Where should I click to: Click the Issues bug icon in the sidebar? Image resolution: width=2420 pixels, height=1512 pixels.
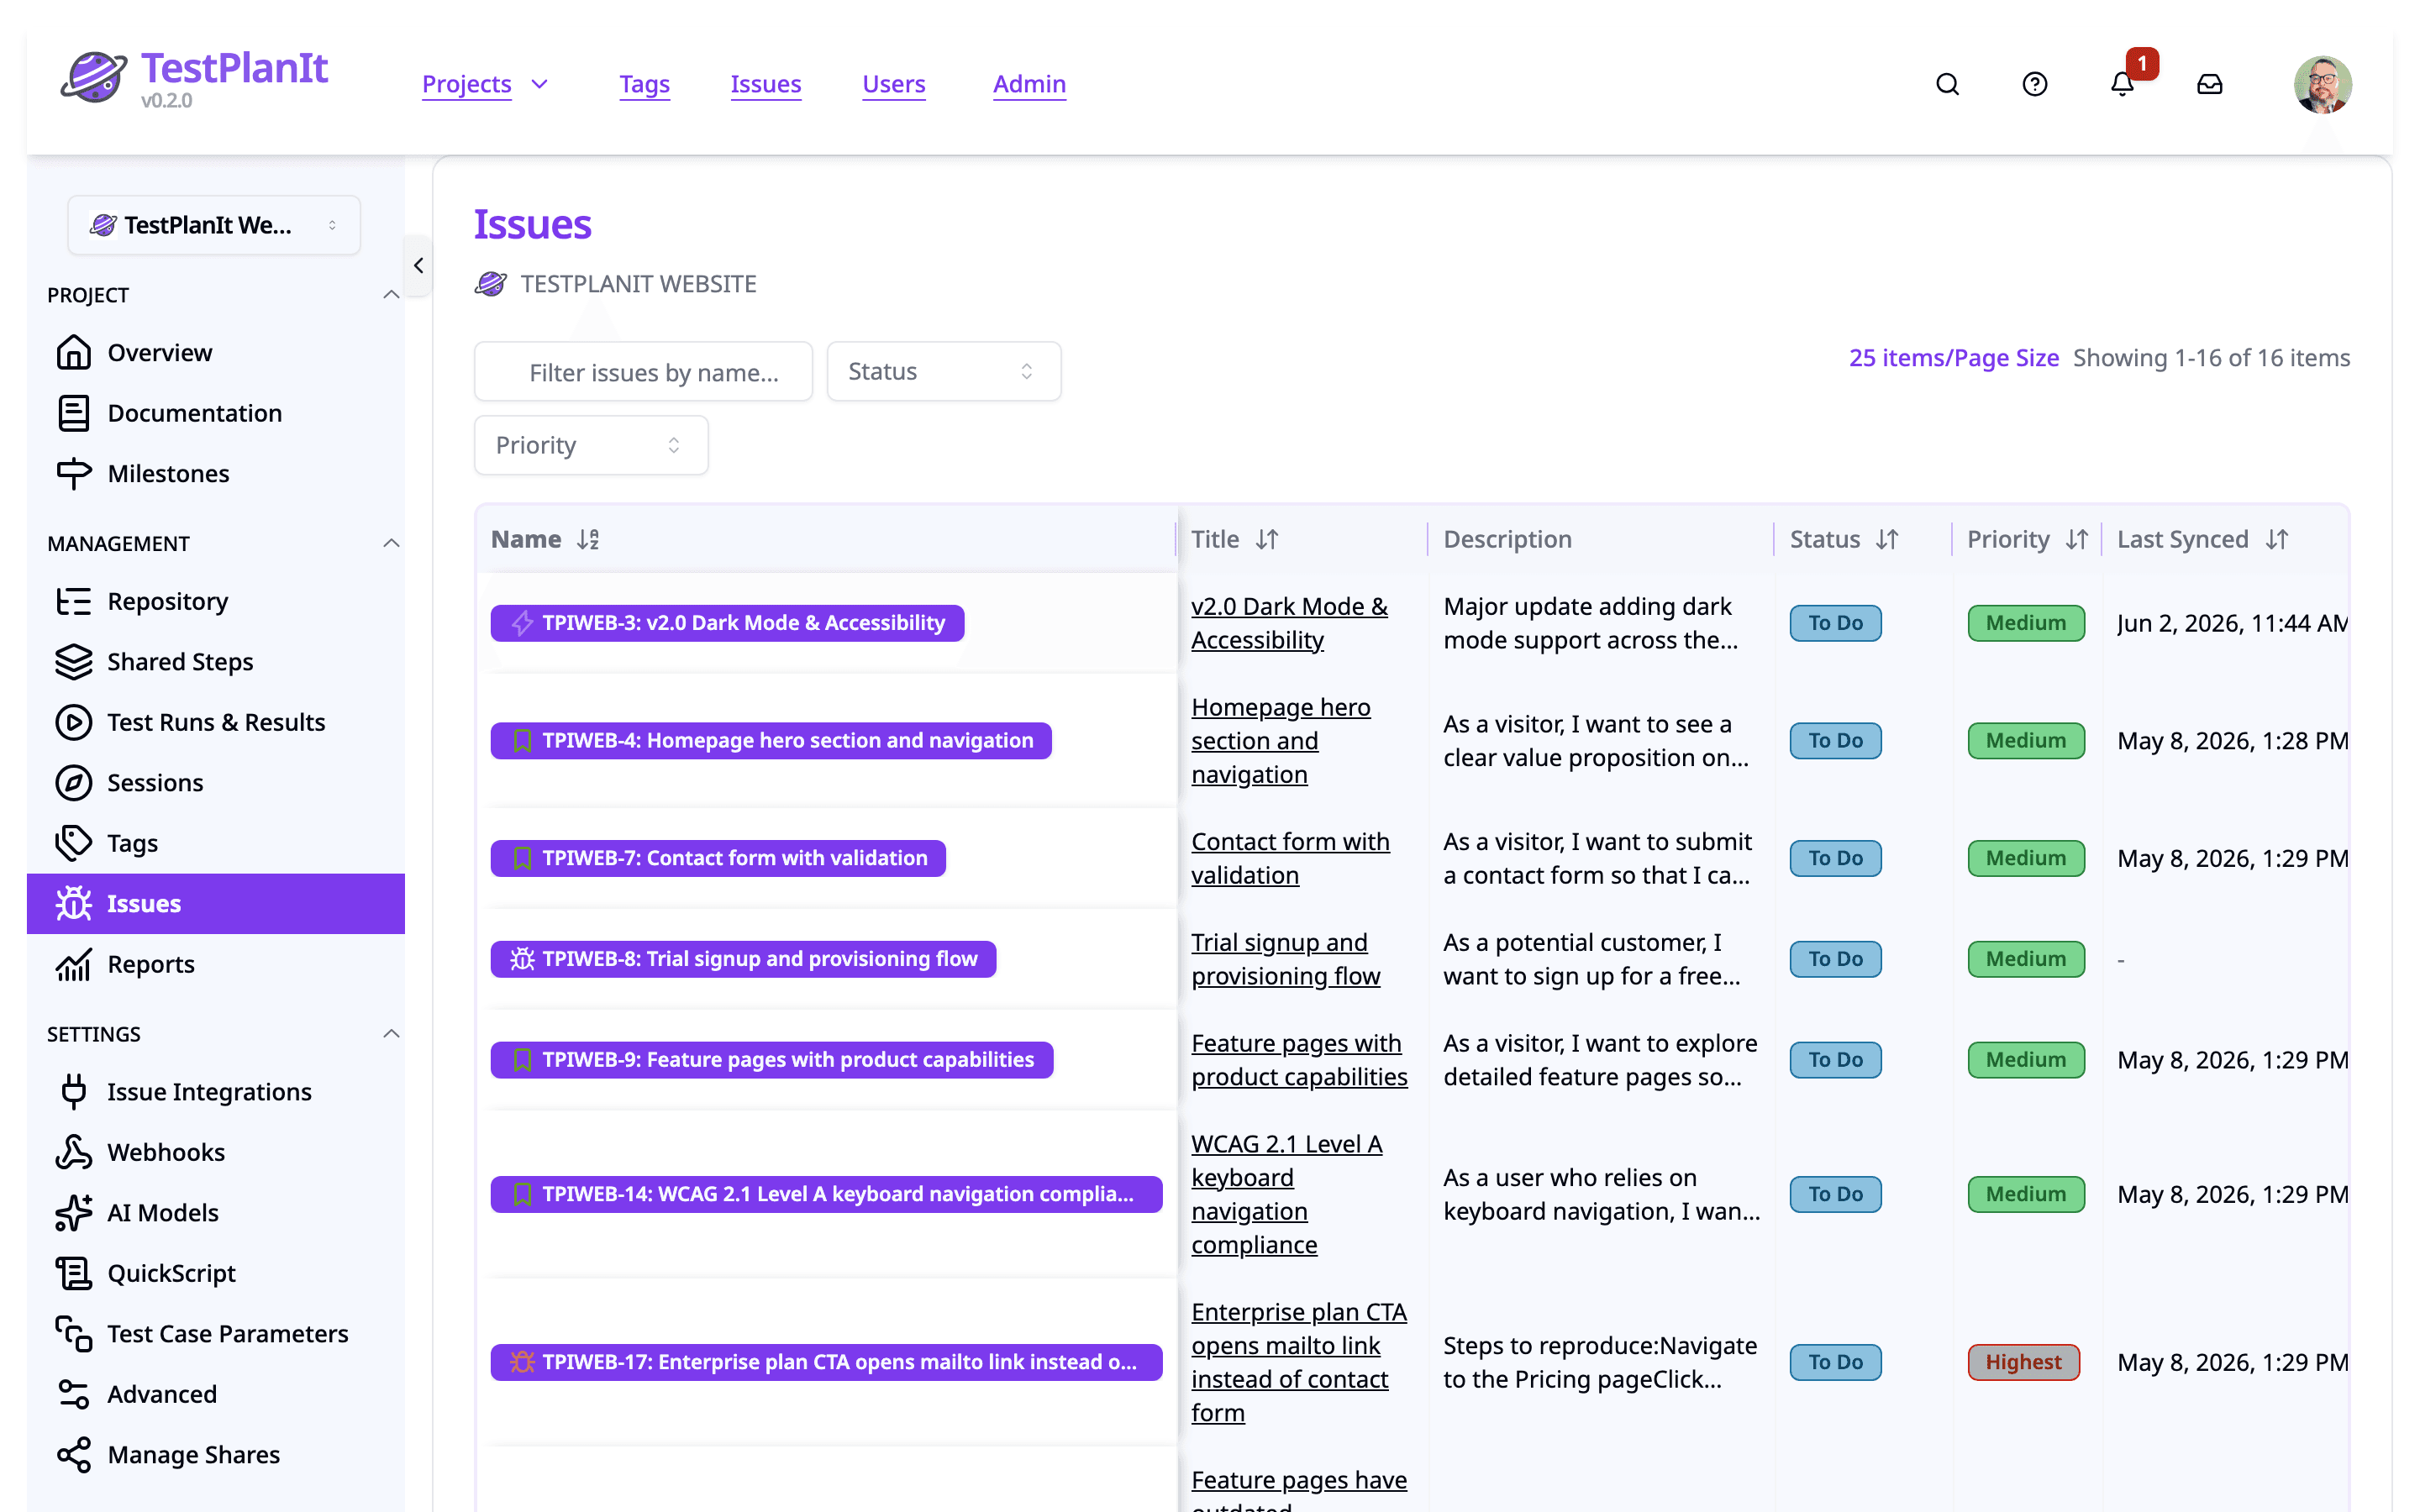pos(74,904)
